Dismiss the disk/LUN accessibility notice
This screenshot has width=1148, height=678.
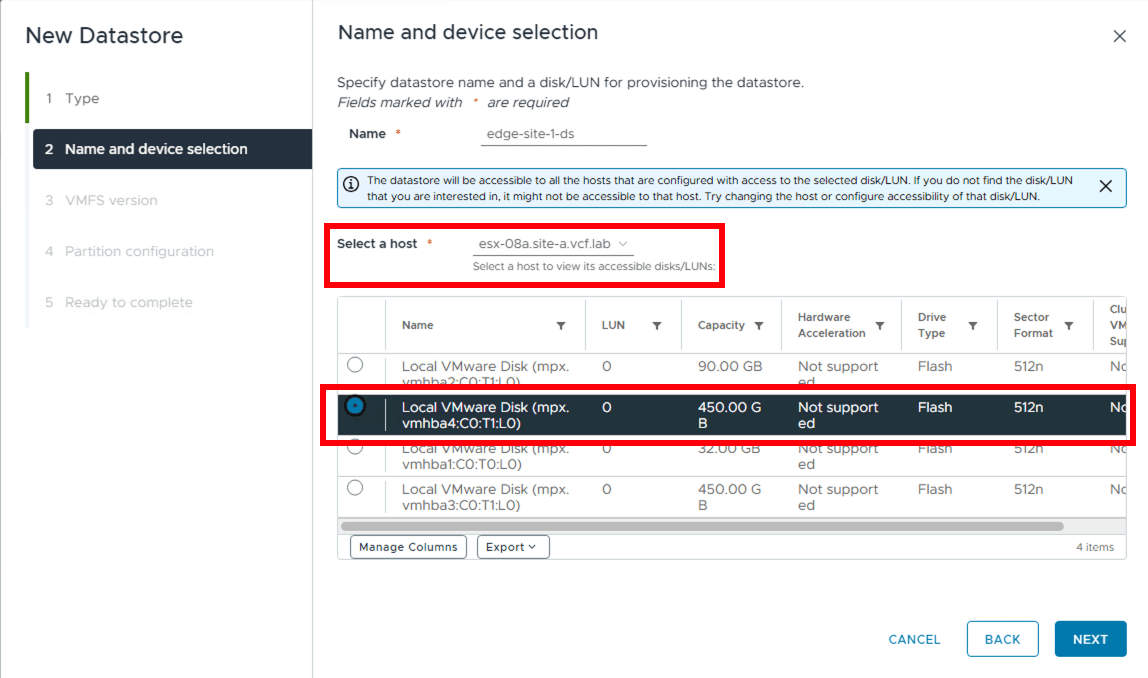pos(1106,187)
